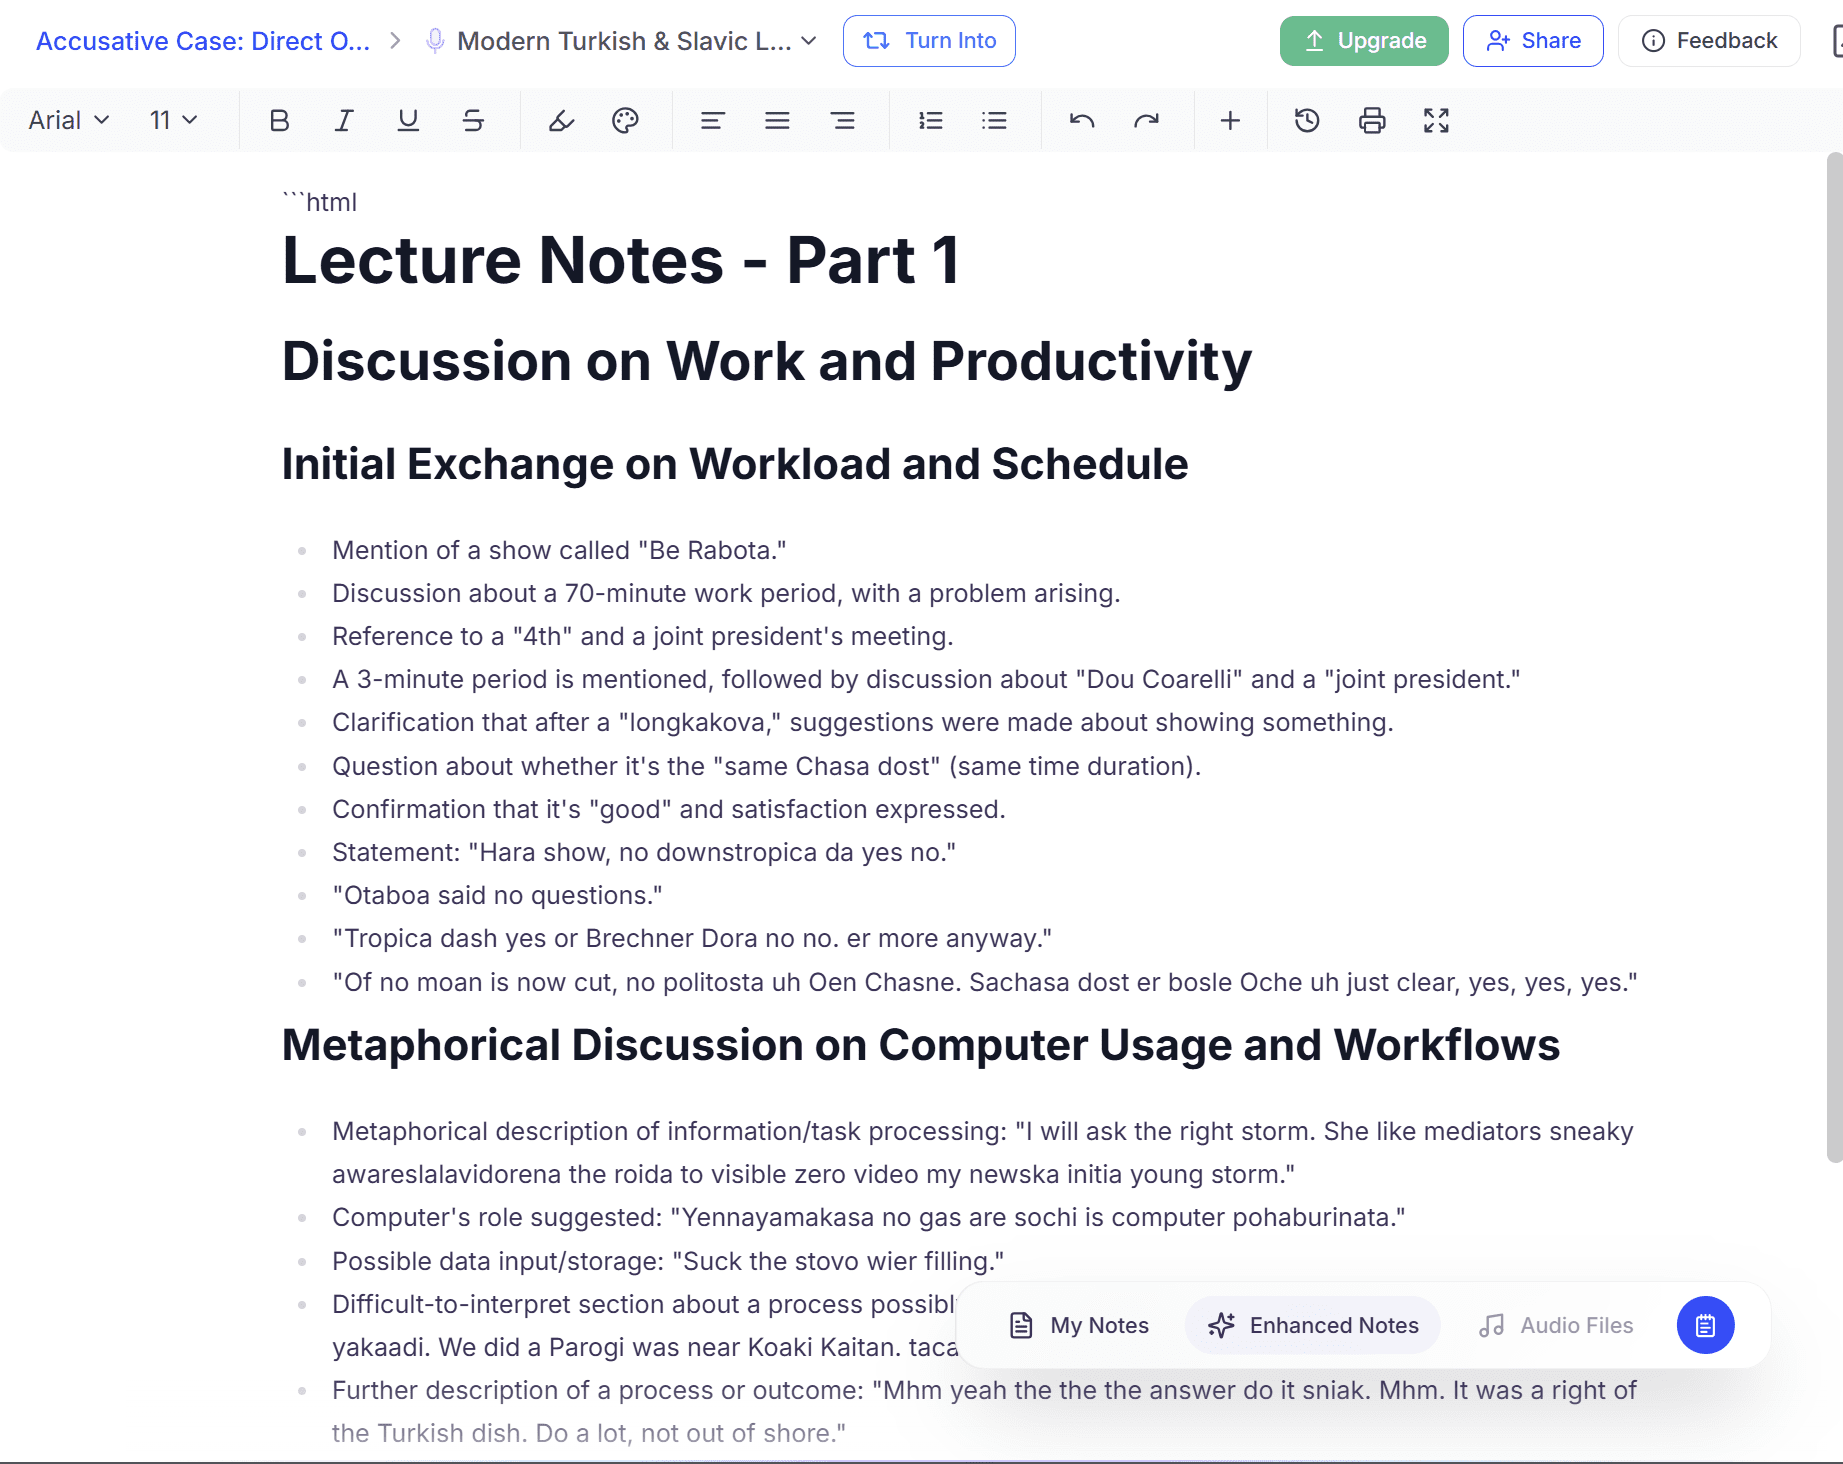Expand the Modern Turkish & Slavic dropdown

point(808,41)
